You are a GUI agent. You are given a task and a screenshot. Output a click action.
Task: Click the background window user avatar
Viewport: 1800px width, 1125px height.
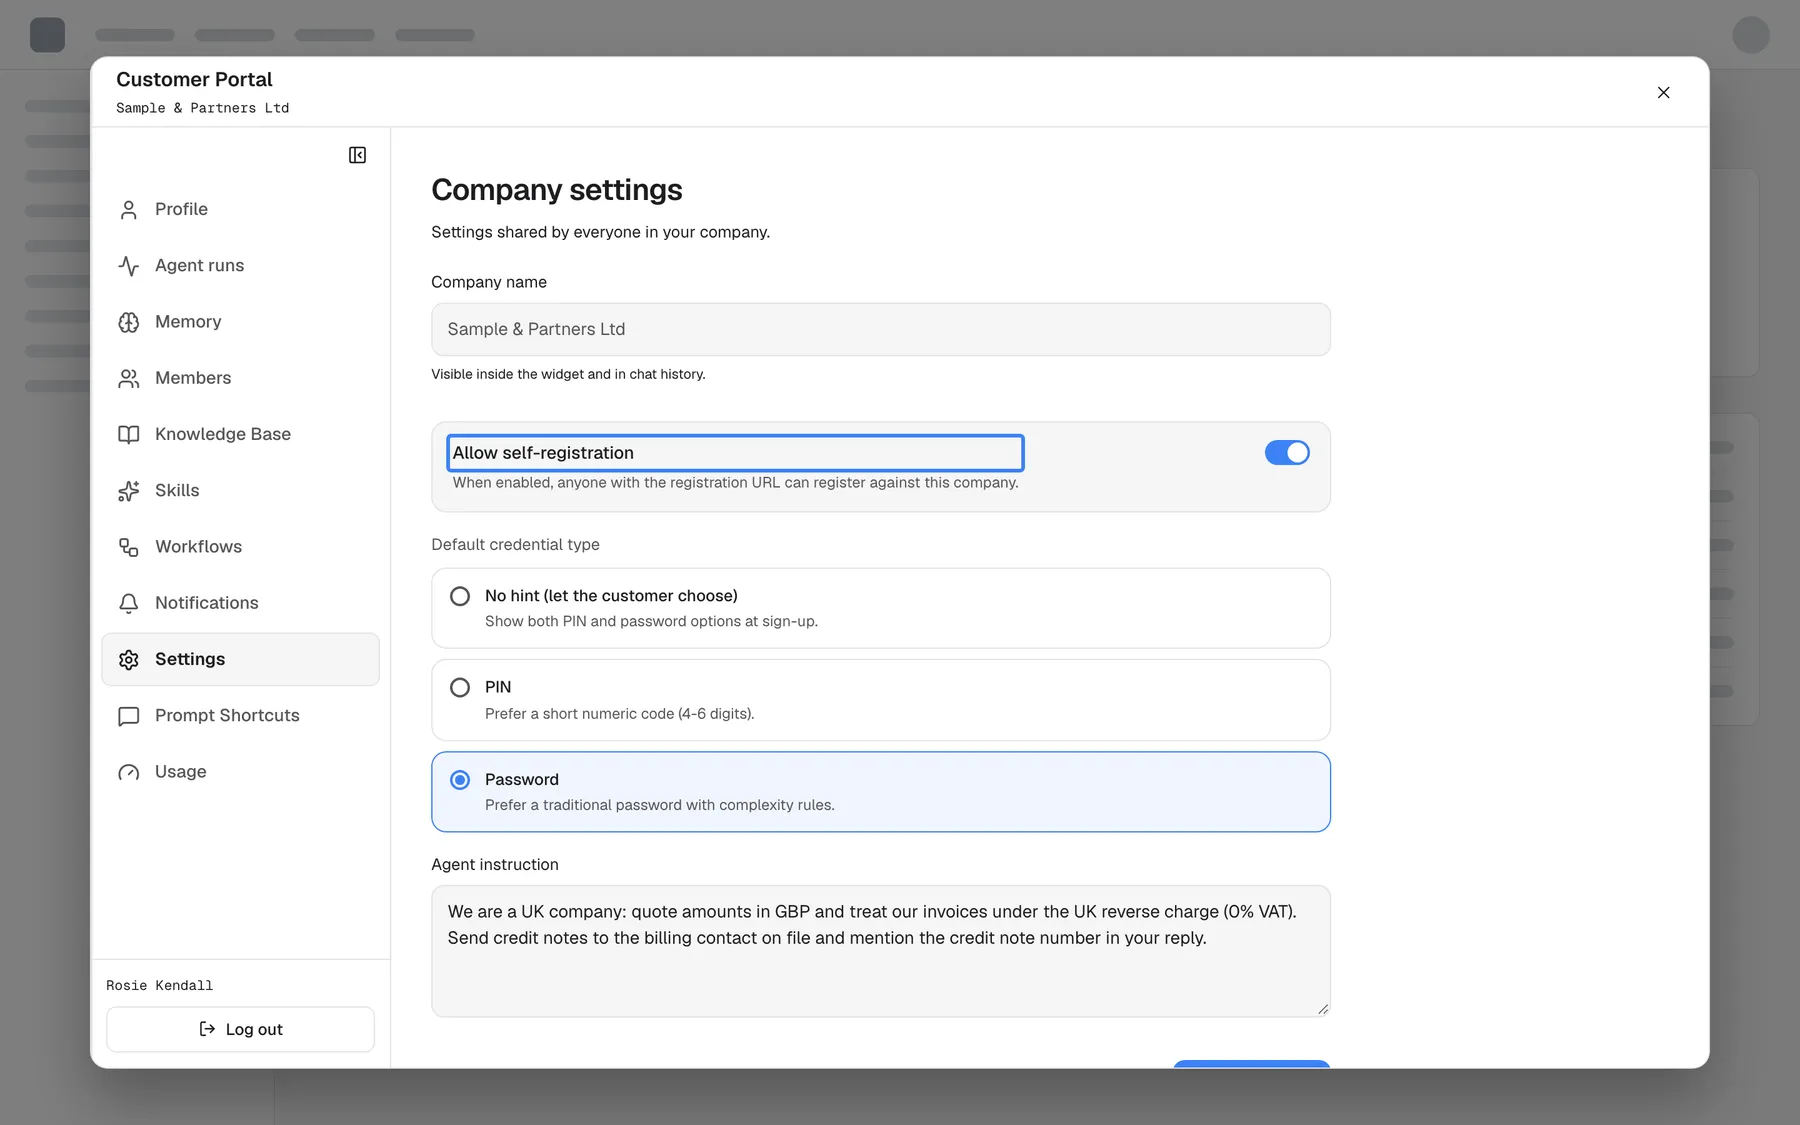click(x=1751, y=35)
